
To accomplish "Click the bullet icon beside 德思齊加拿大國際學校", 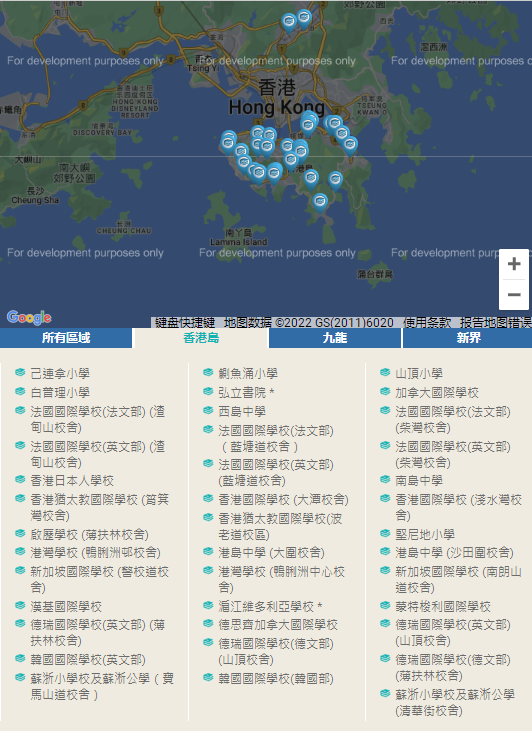I will pyautogui.click(x=208, y=624).
